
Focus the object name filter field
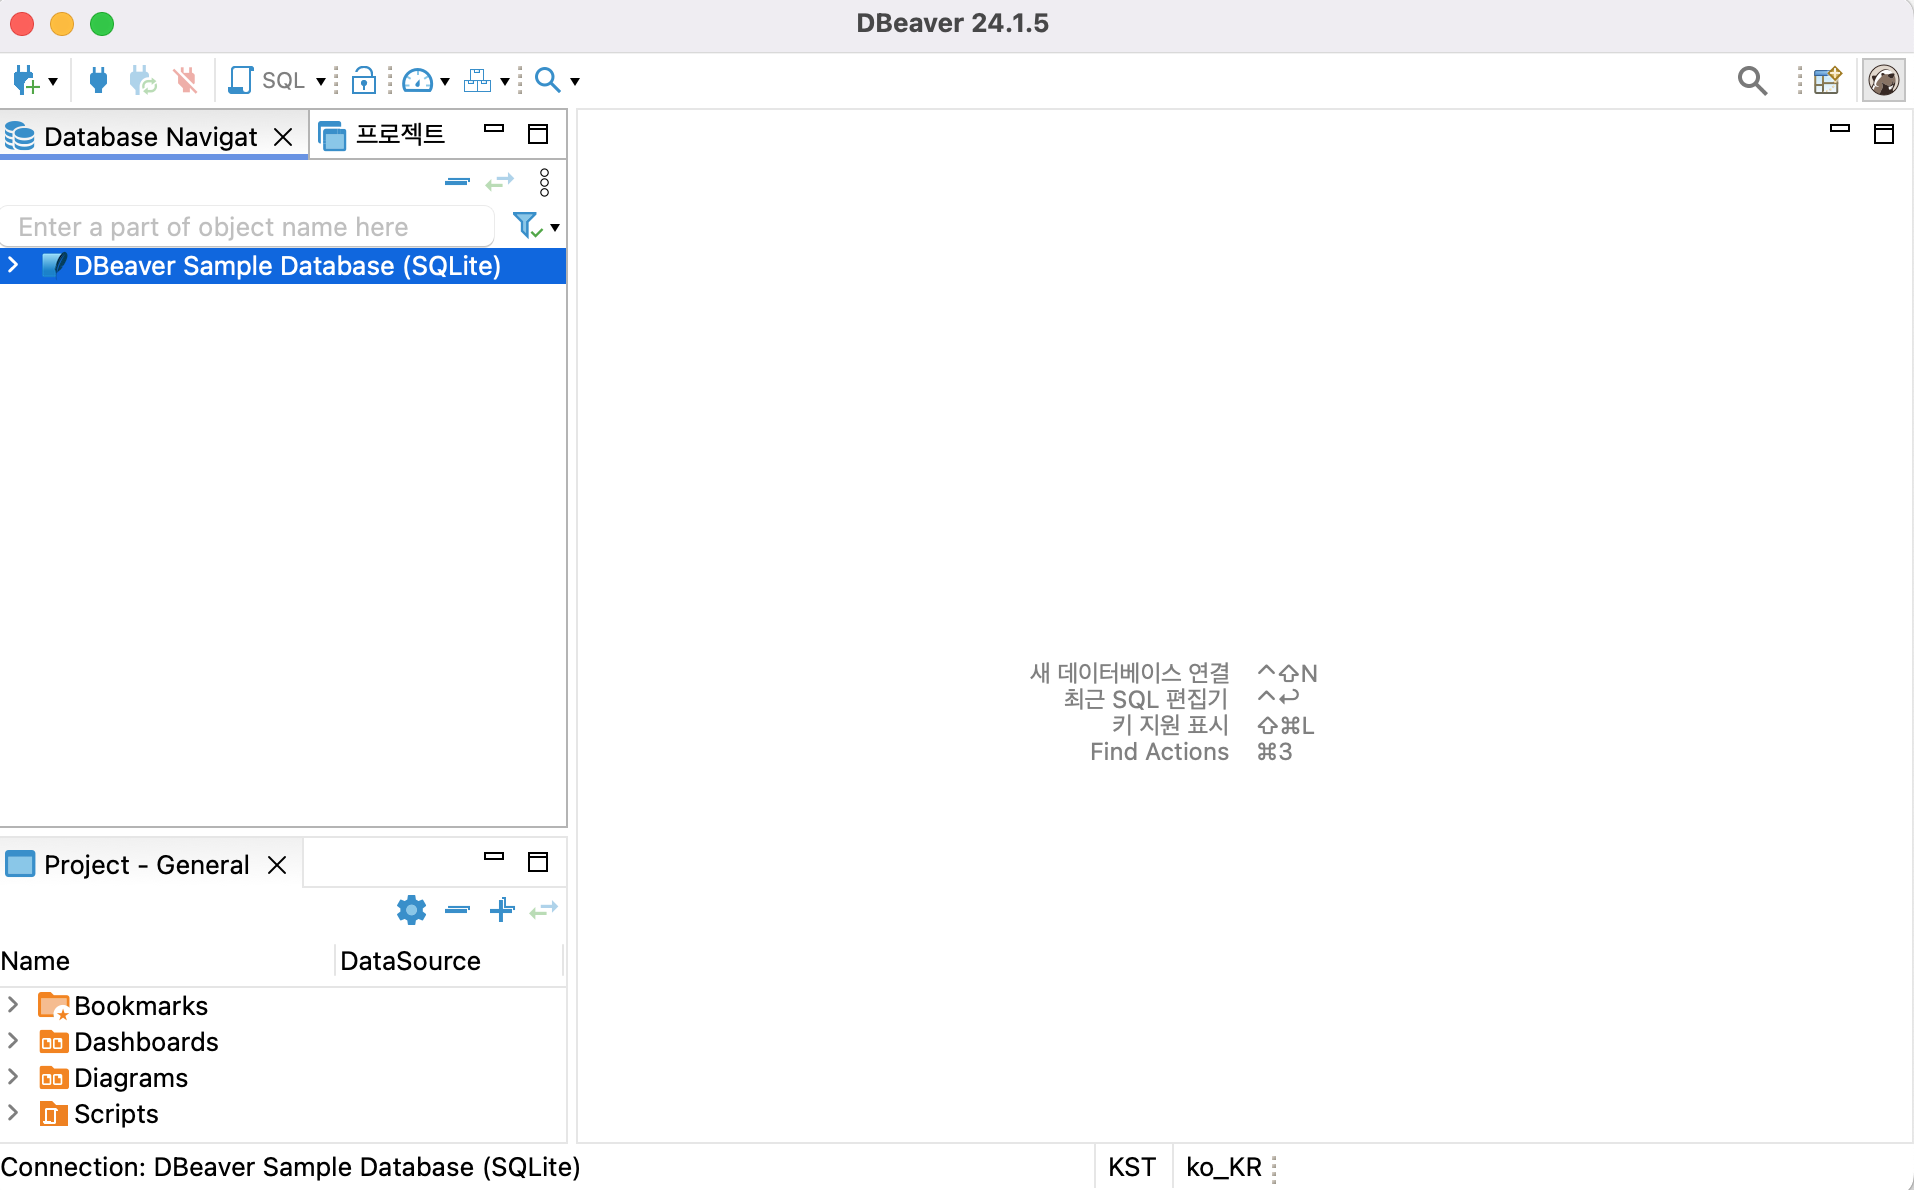tap(247, 227)
